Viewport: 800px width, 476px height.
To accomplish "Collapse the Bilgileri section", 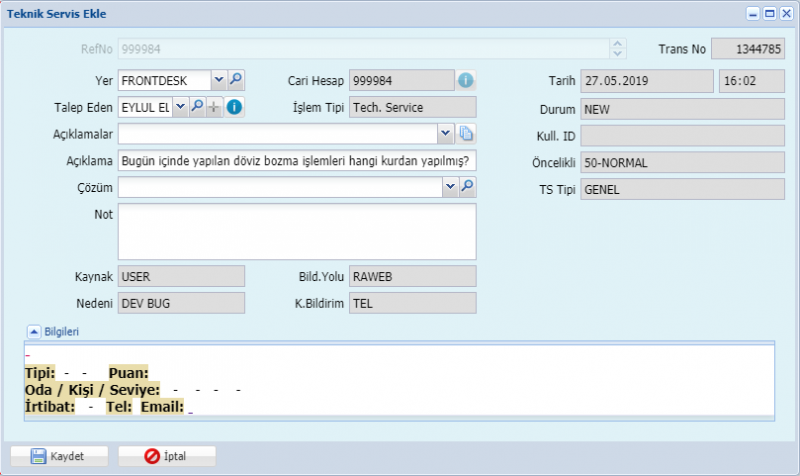I will (x=34, y=332).
